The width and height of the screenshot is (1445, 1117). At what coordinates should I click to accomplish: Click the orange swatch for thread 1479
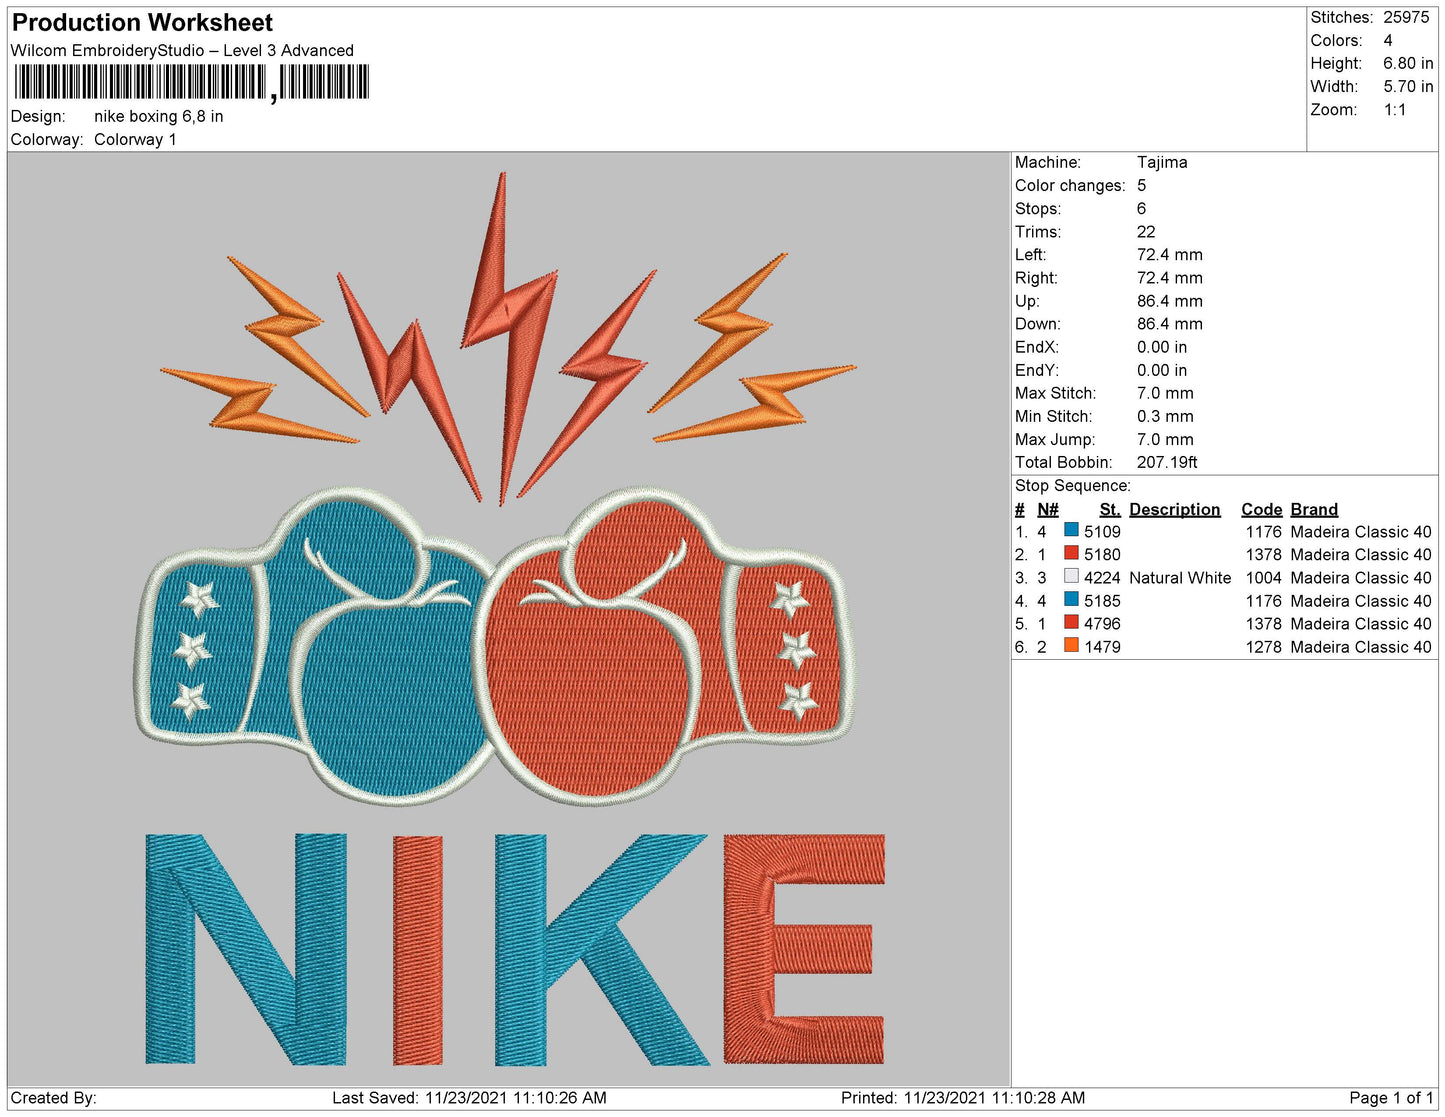point(1071,645)
